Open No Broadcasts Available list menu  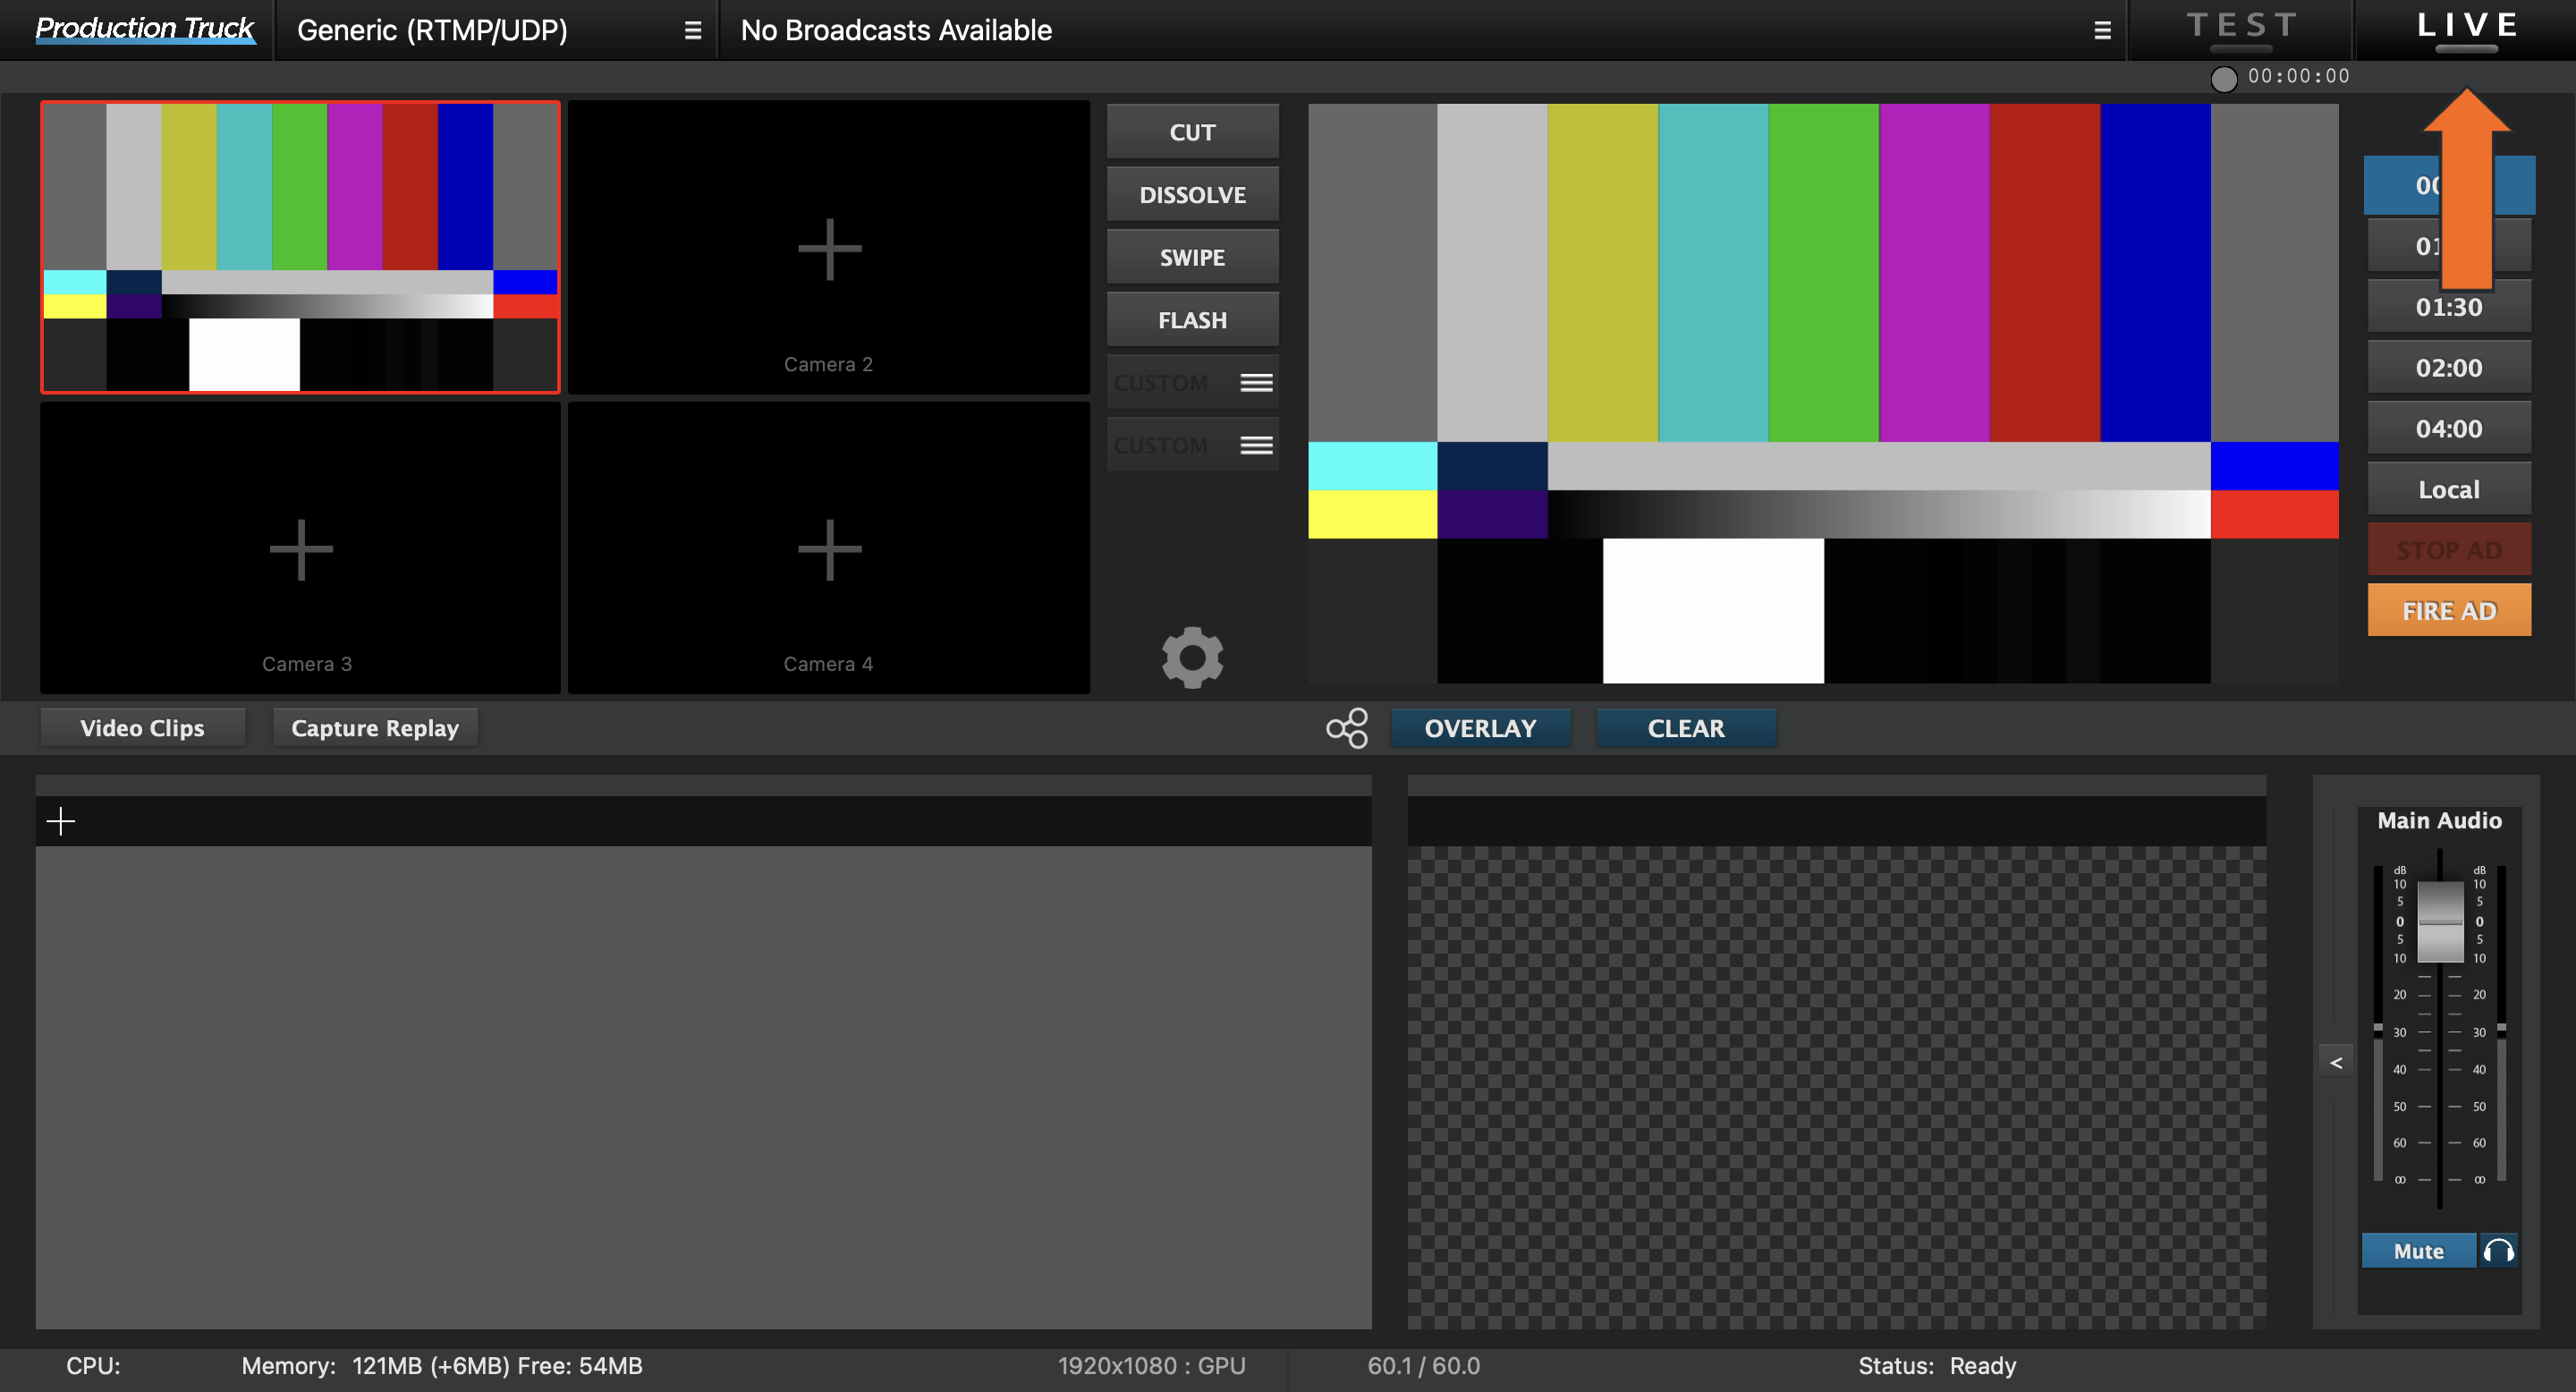(2102, 30)
